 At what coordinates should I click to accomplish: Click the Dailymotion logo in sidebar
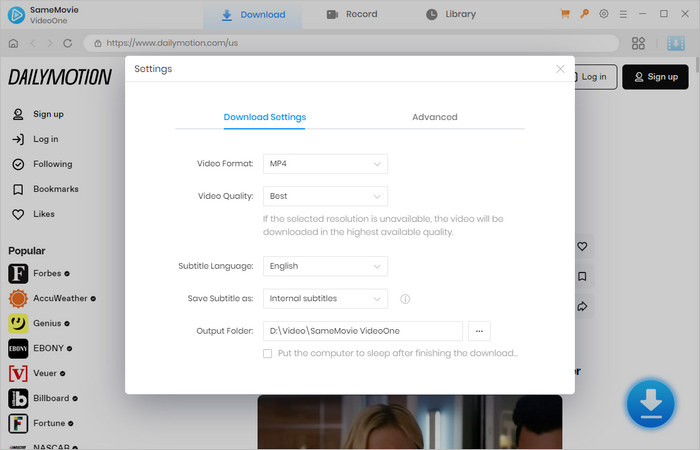pos(60,77)
